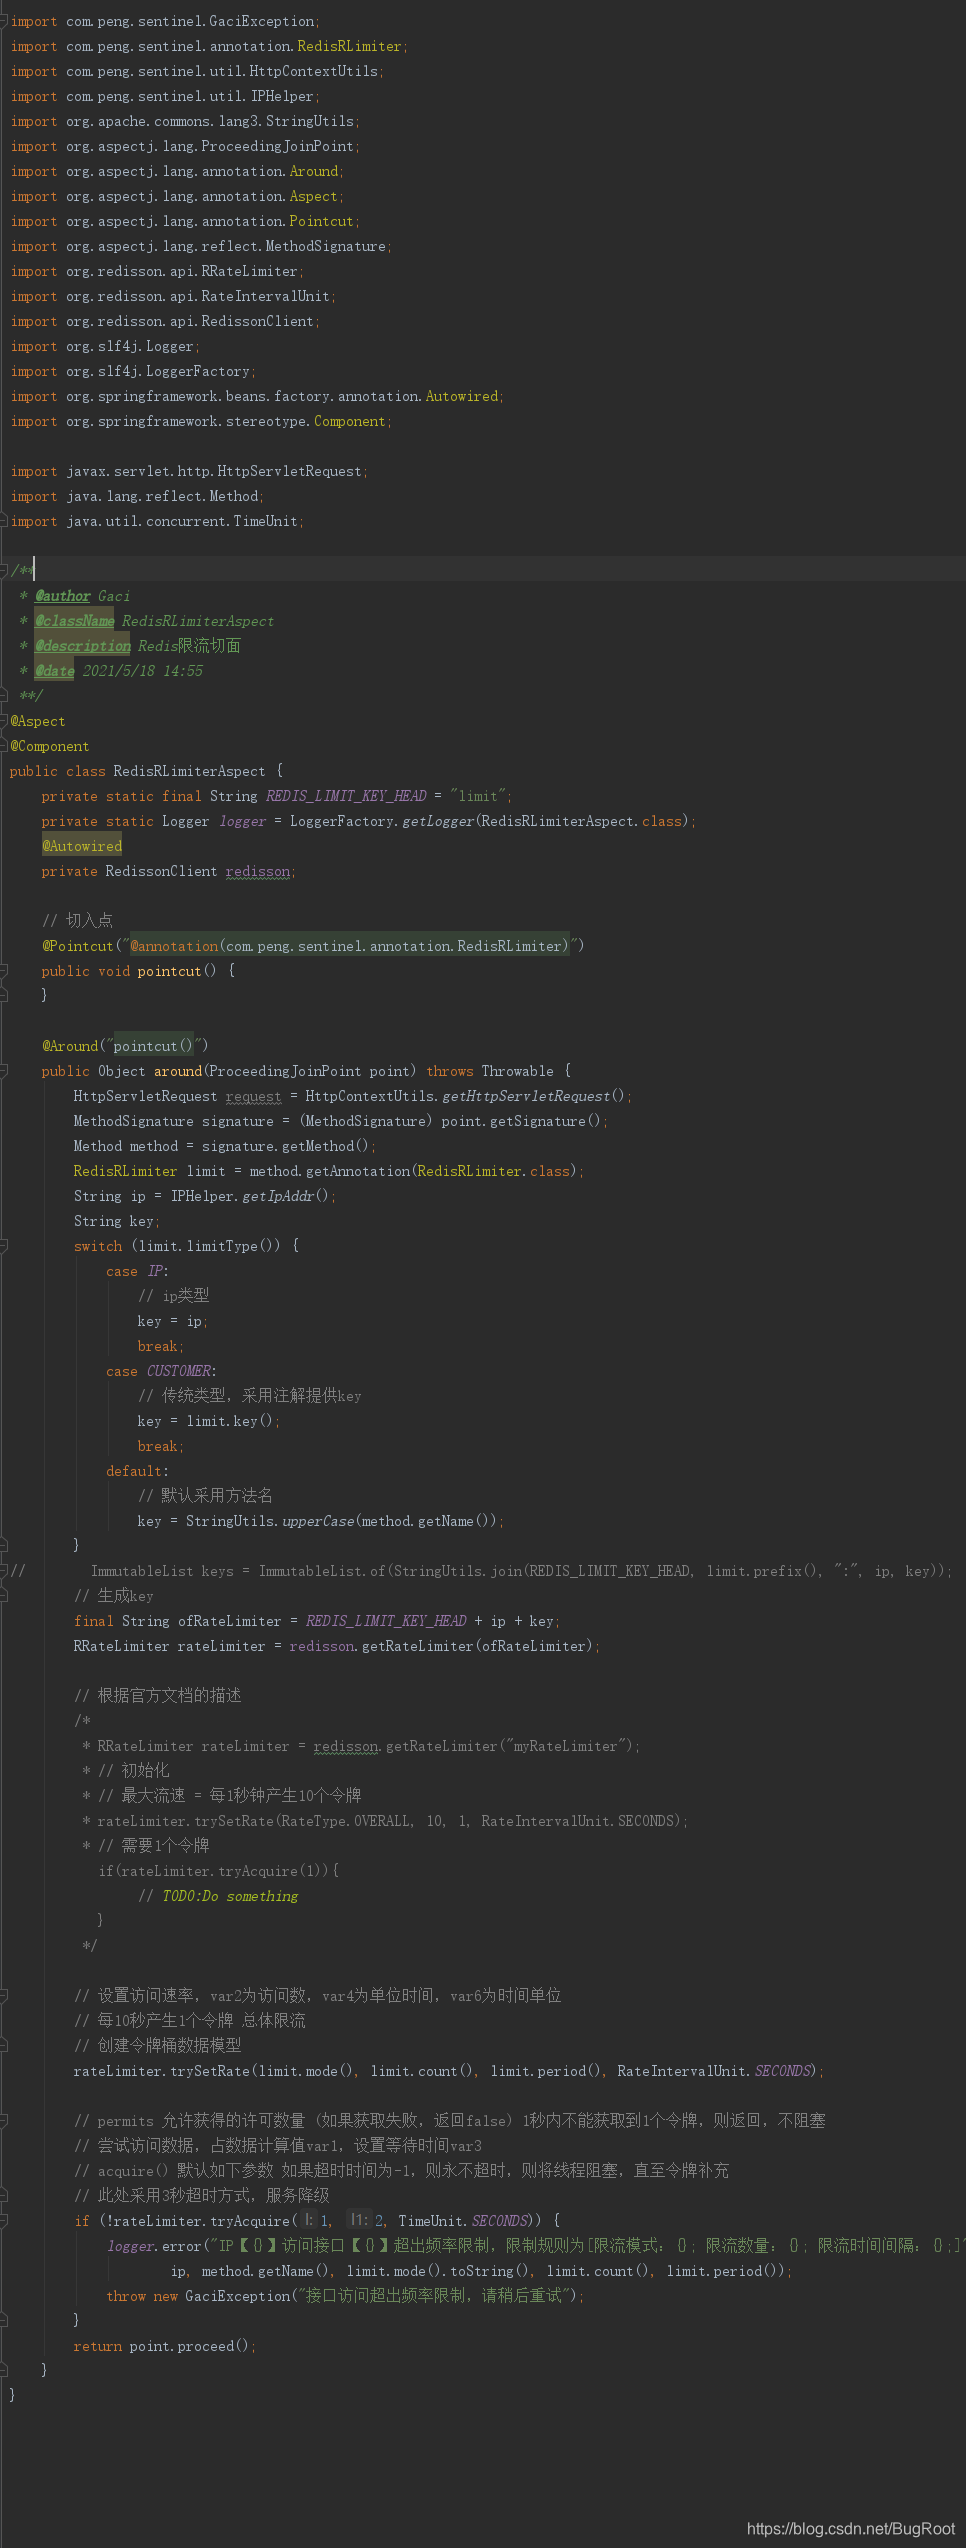Click the @Pointcut annotation keyword
The height and width of the screenshot is (2548, 966).
point(78,946)
